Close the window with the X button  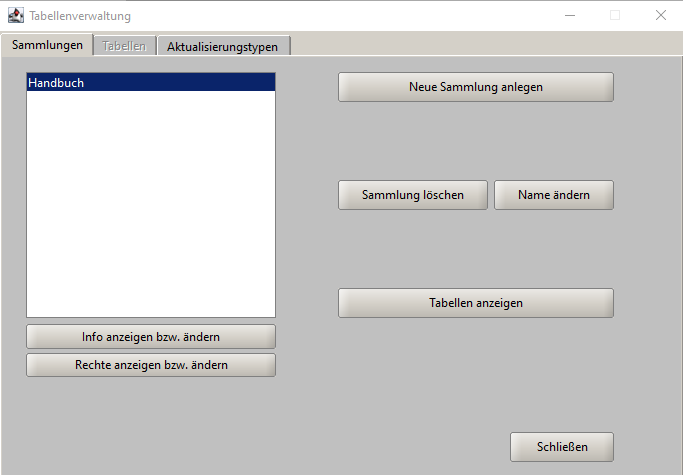tap(661, 16)
